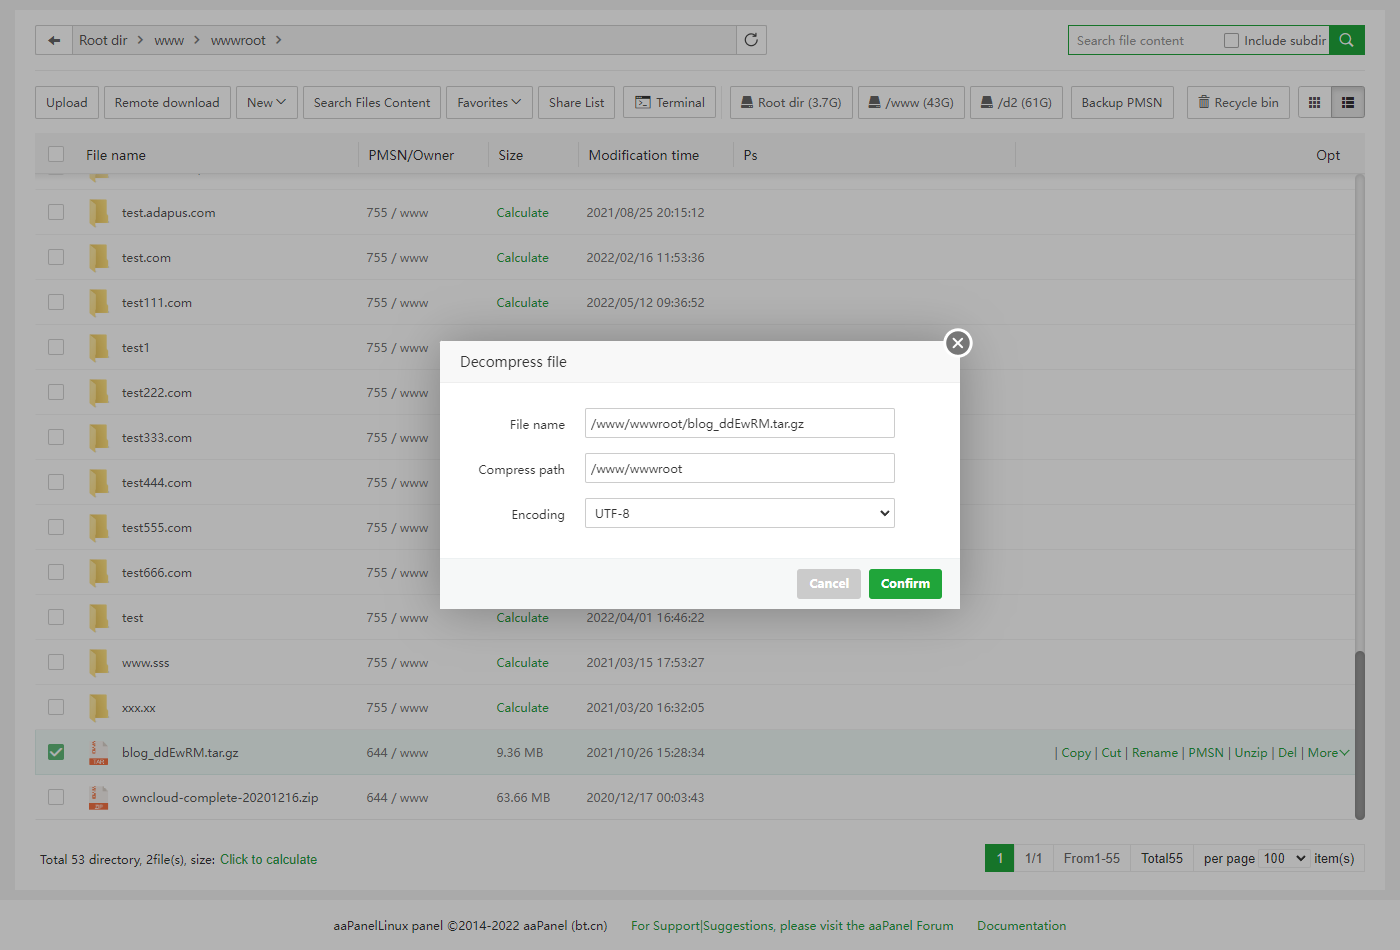The width and height of the screenshot is (1400, 950).
Task: Open the Terminal
Action: click(669, 102)
